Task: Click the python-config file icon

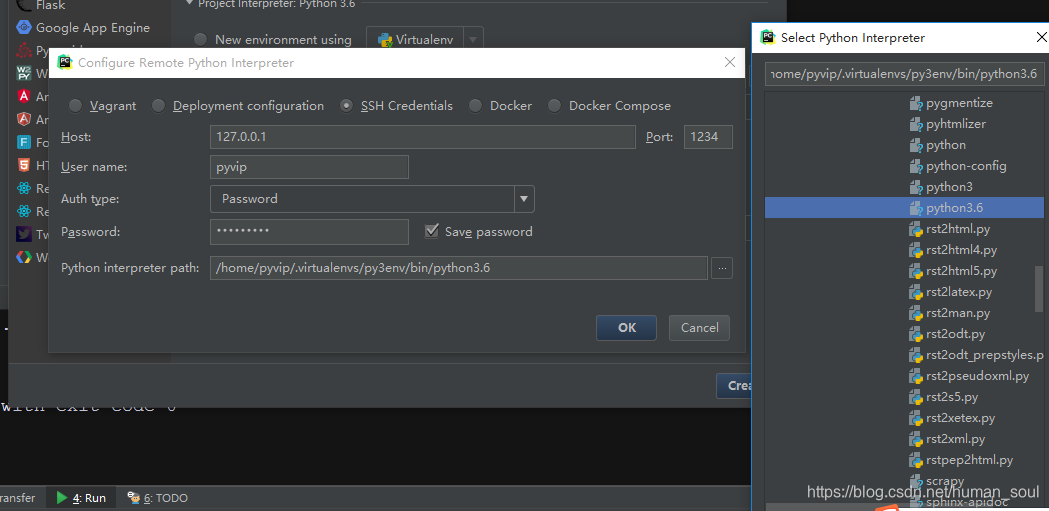Action: pyautogui.click(x=916, y=166)
